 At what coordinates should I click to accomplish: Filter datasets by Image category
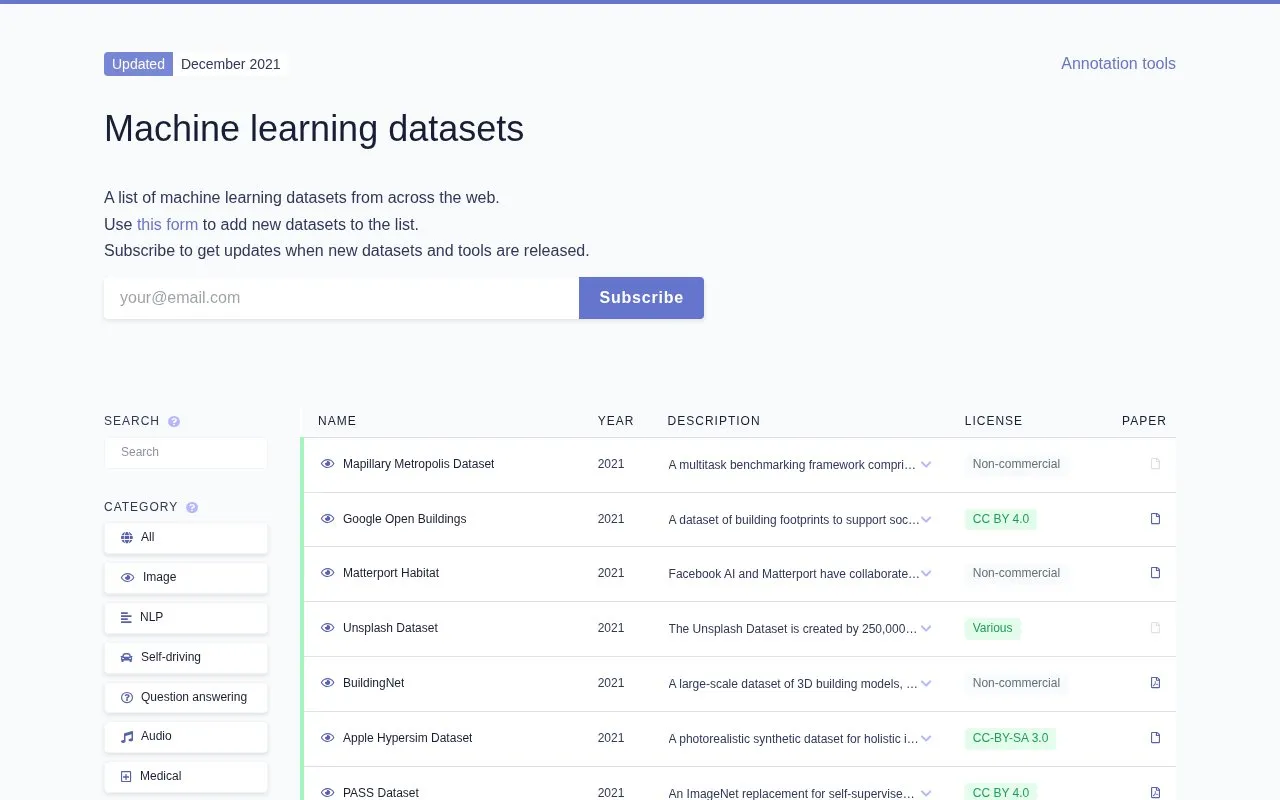(x=186, y=577)
